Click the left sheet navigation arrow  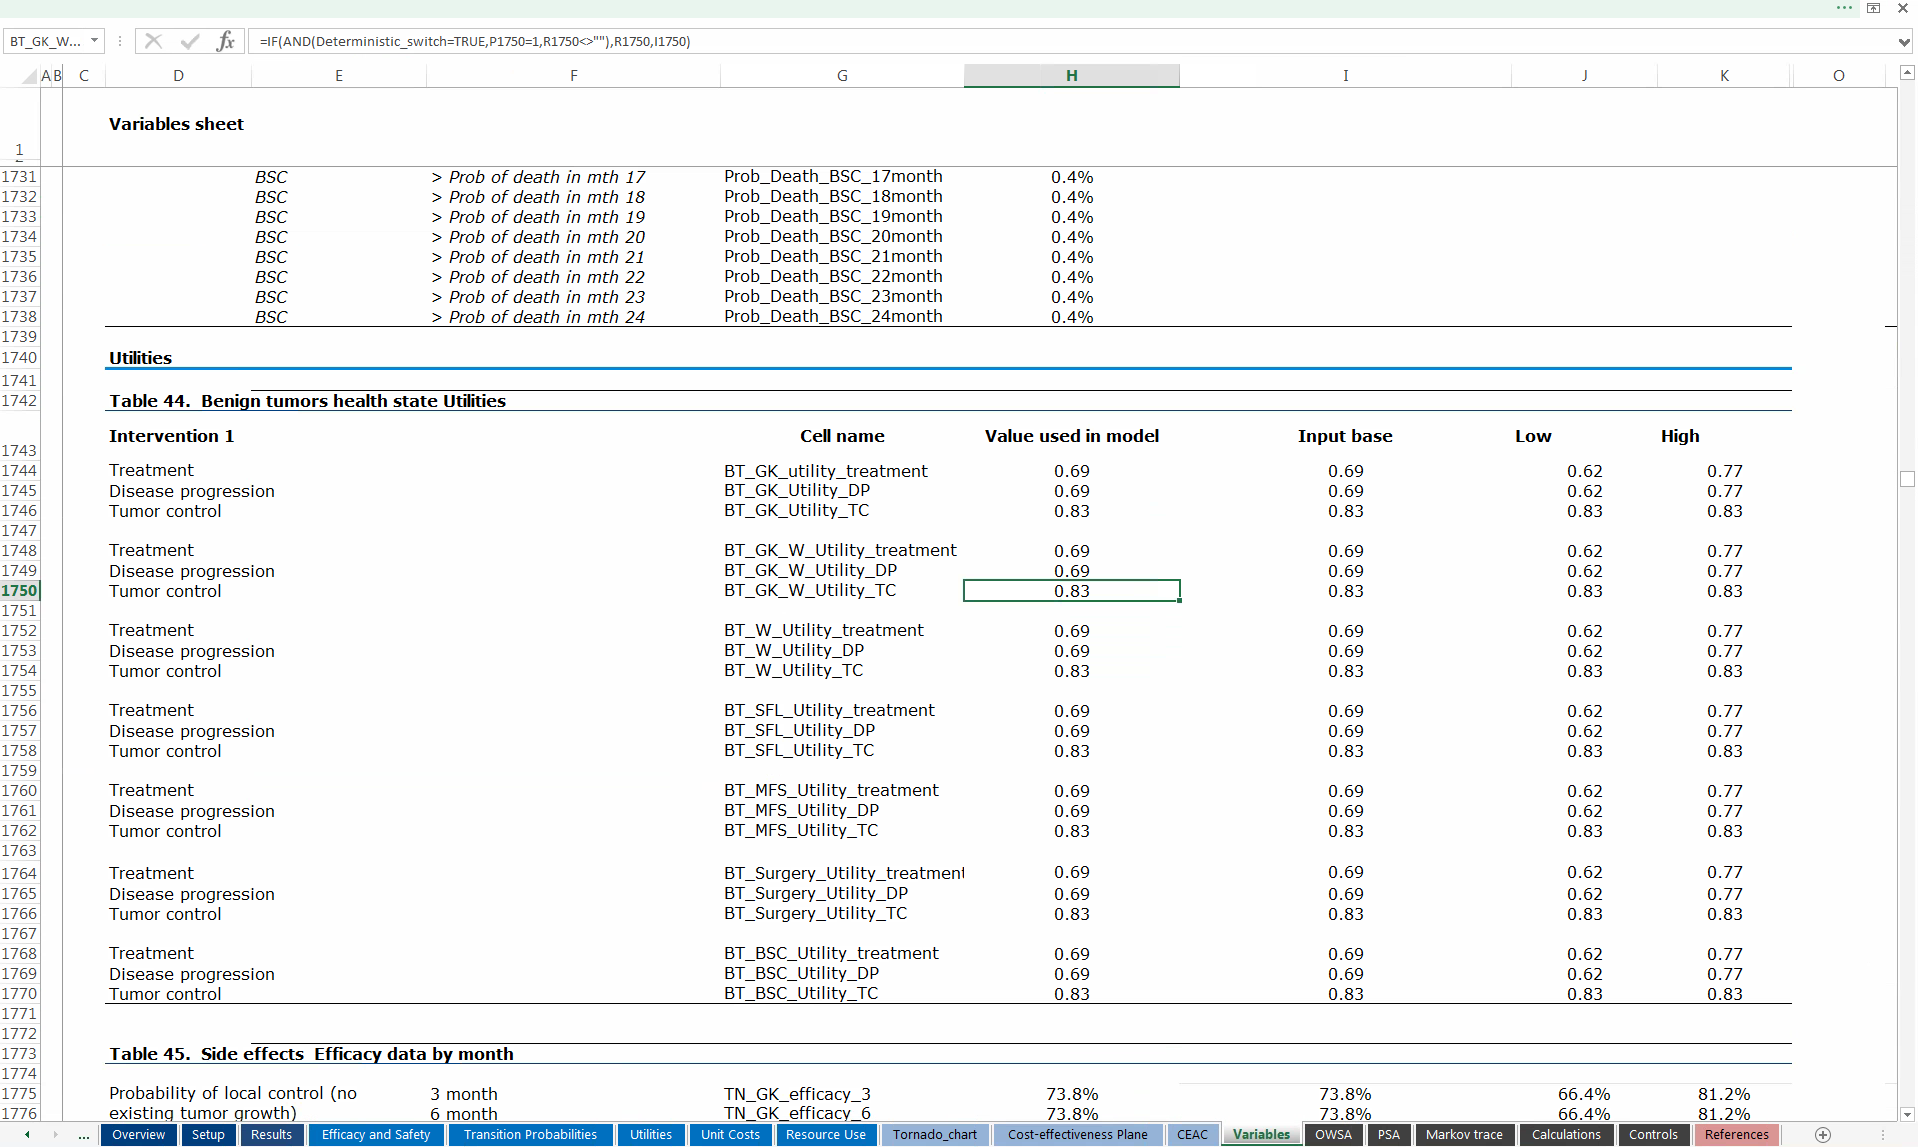tap(27, 1134)
